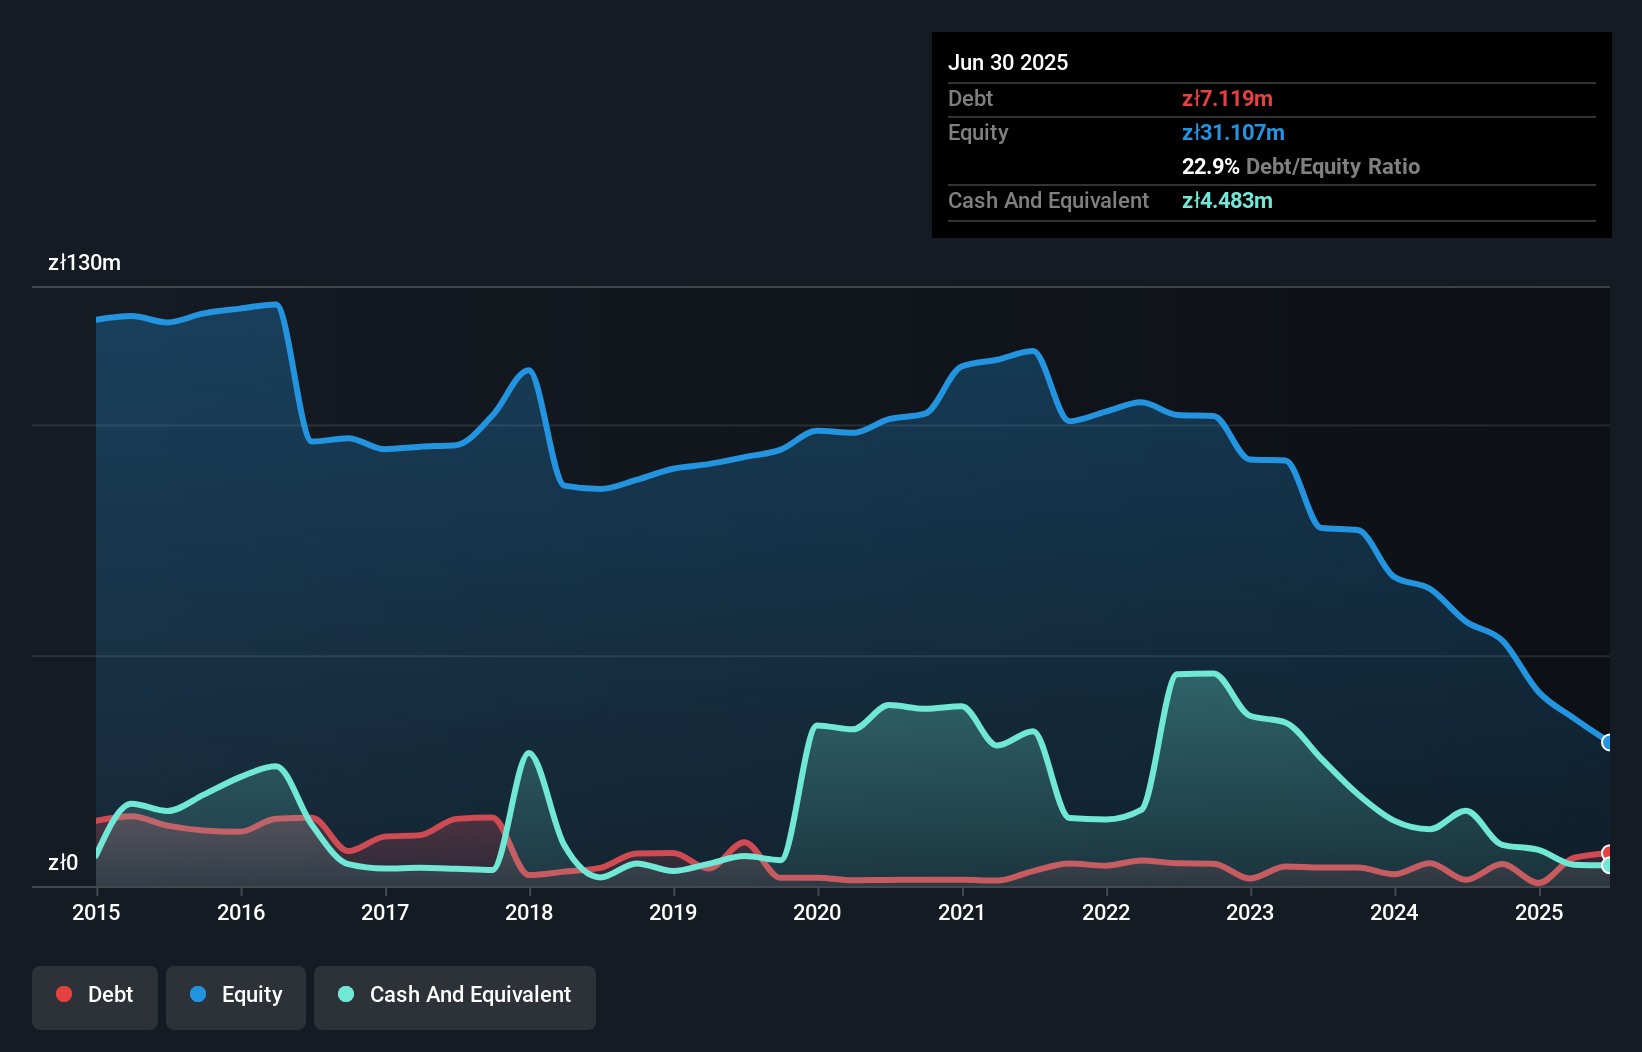Click the blue Equity endpoint marker
1642x1052 pixels.
pyautogui.click(x=1607, y=742)
